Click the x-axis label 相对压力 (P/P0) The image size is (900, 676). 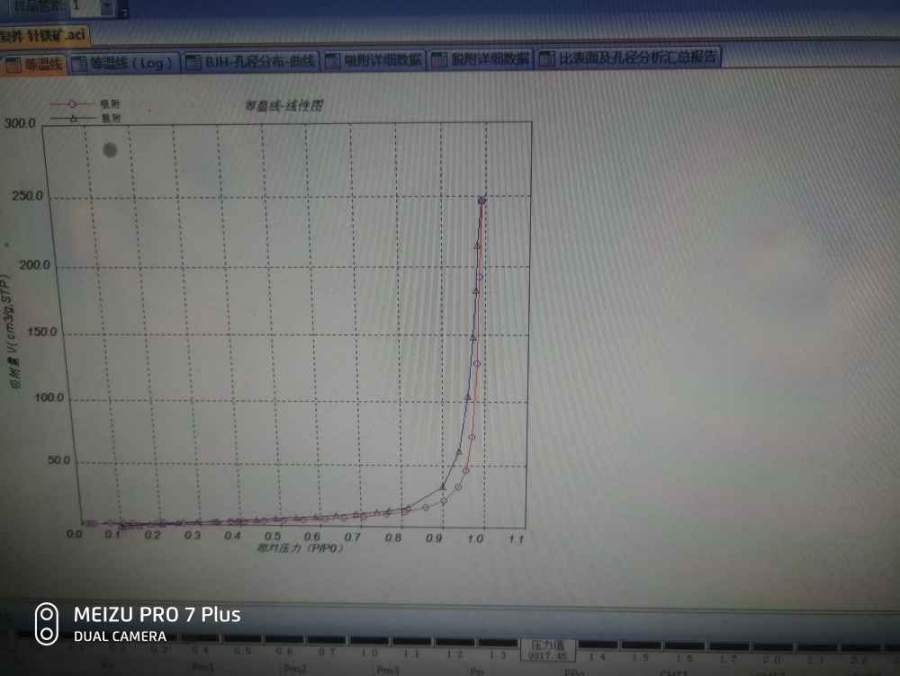pos(300,548)
